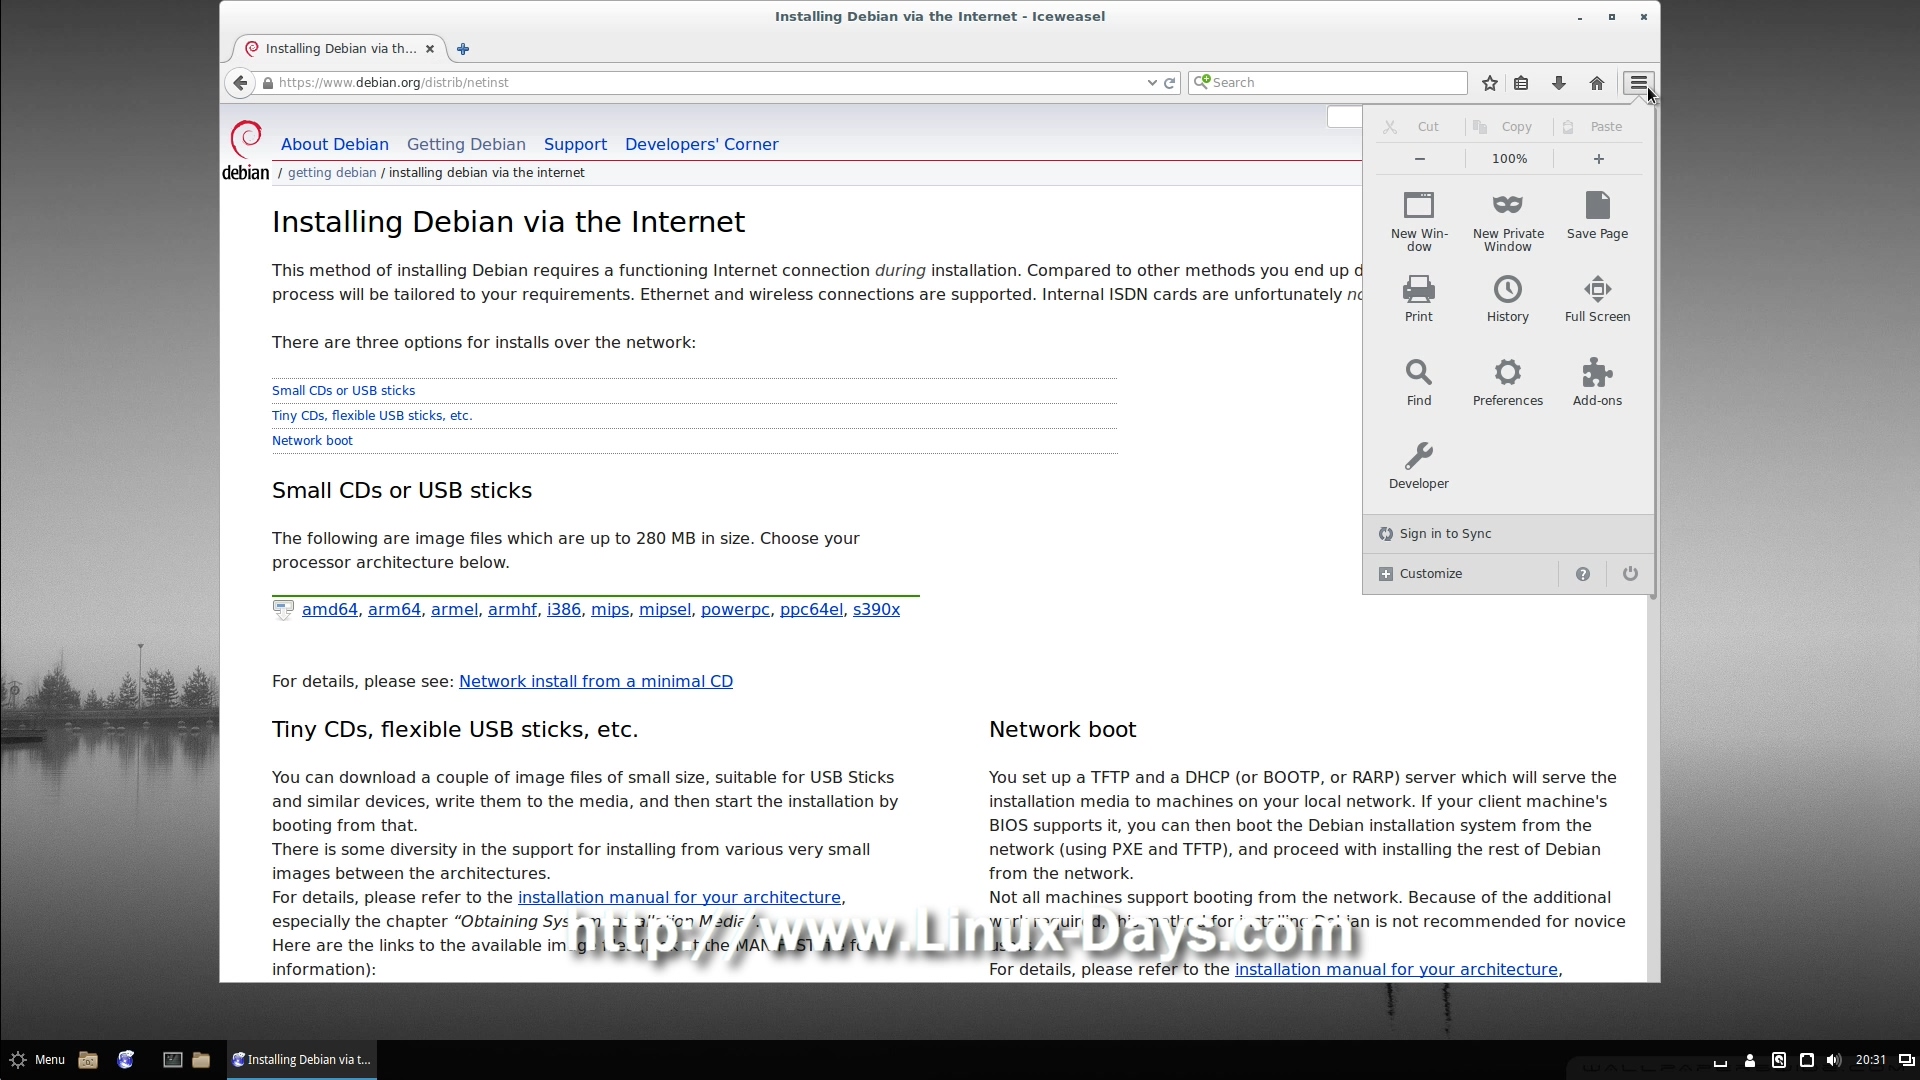Open Getting Debian nav link
The width and height of the screenshot is (1920, 1080).
coord(466,145)
